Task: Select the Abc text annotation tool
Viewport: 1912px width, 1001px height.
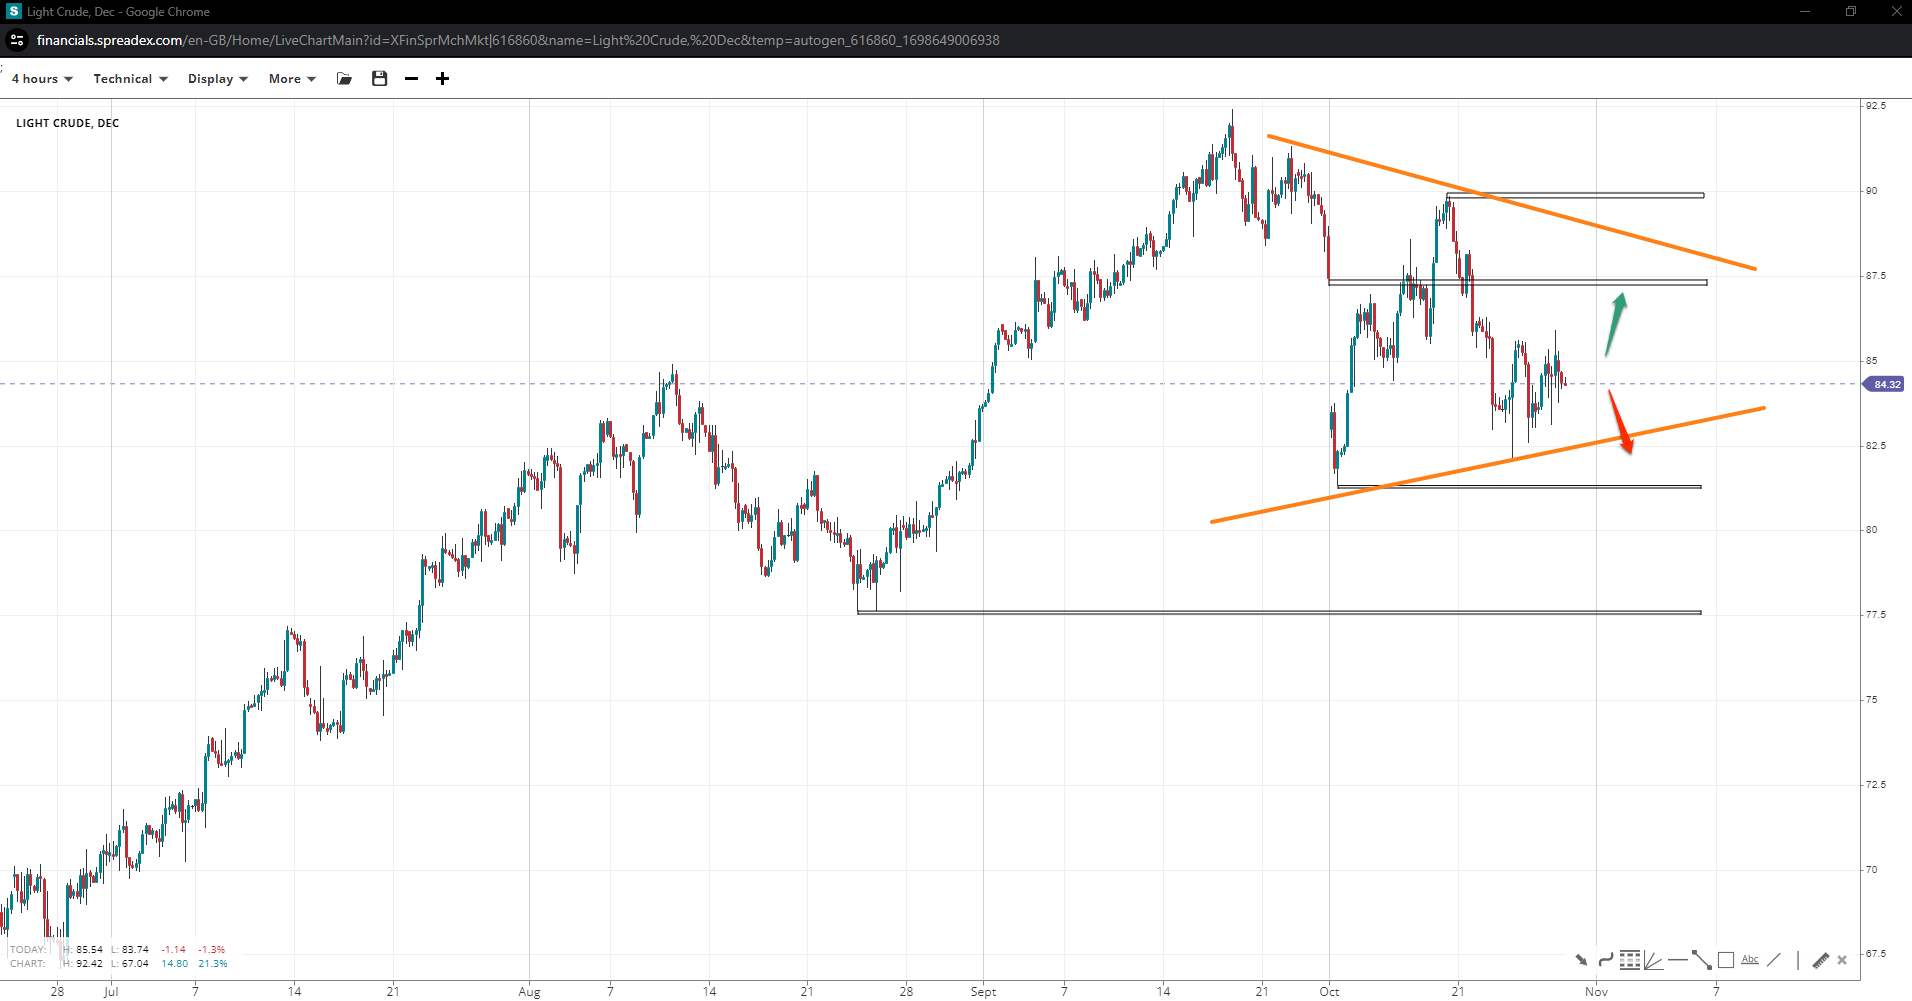Action: tap(1750, 960)
